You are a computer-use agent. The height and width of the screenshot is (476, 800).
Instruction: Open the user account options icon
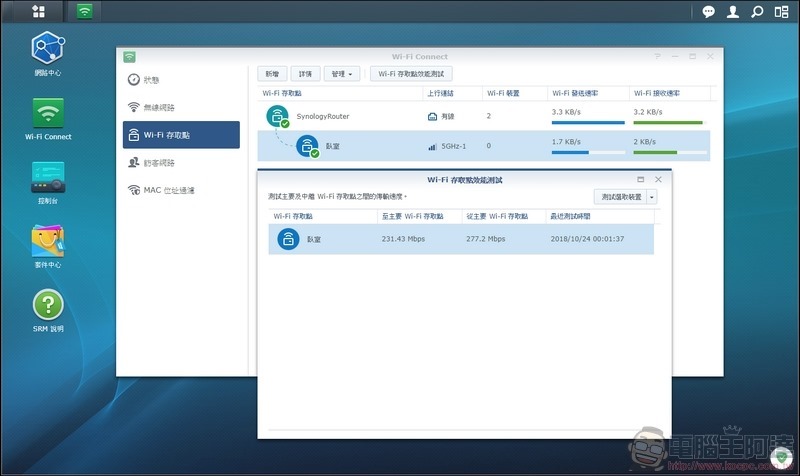pyautogui.click(x=733, y=11)
